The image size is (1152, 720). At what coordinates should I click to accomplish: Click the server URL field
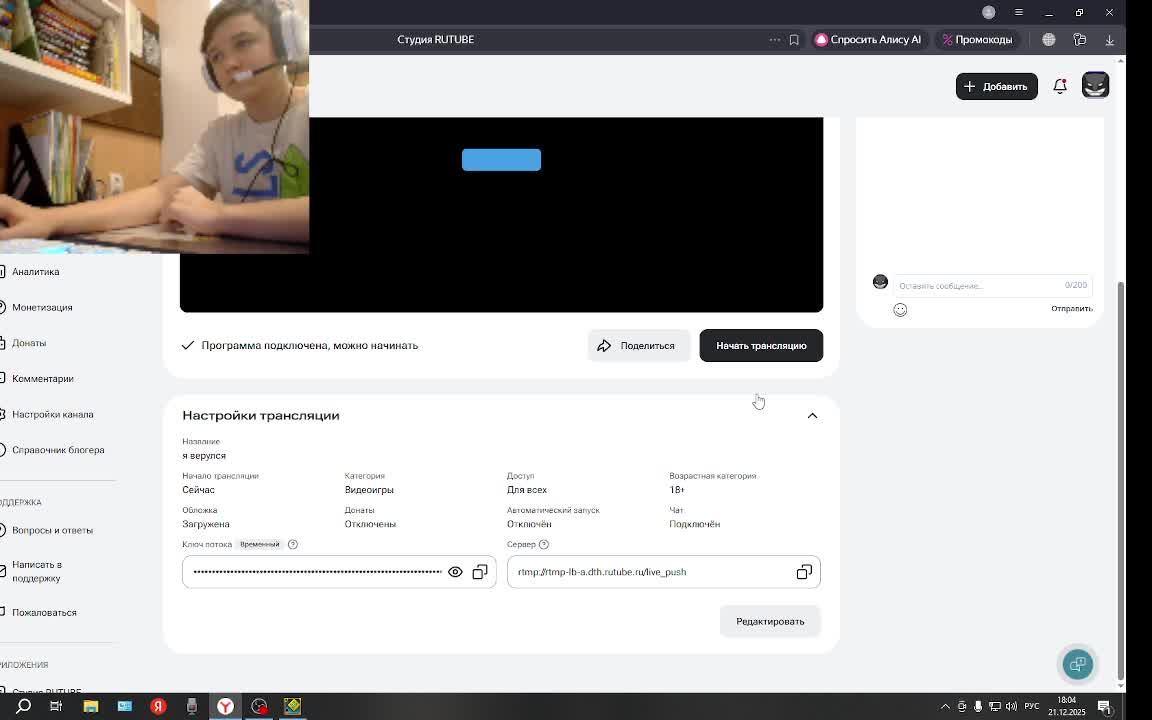(663, 572)
